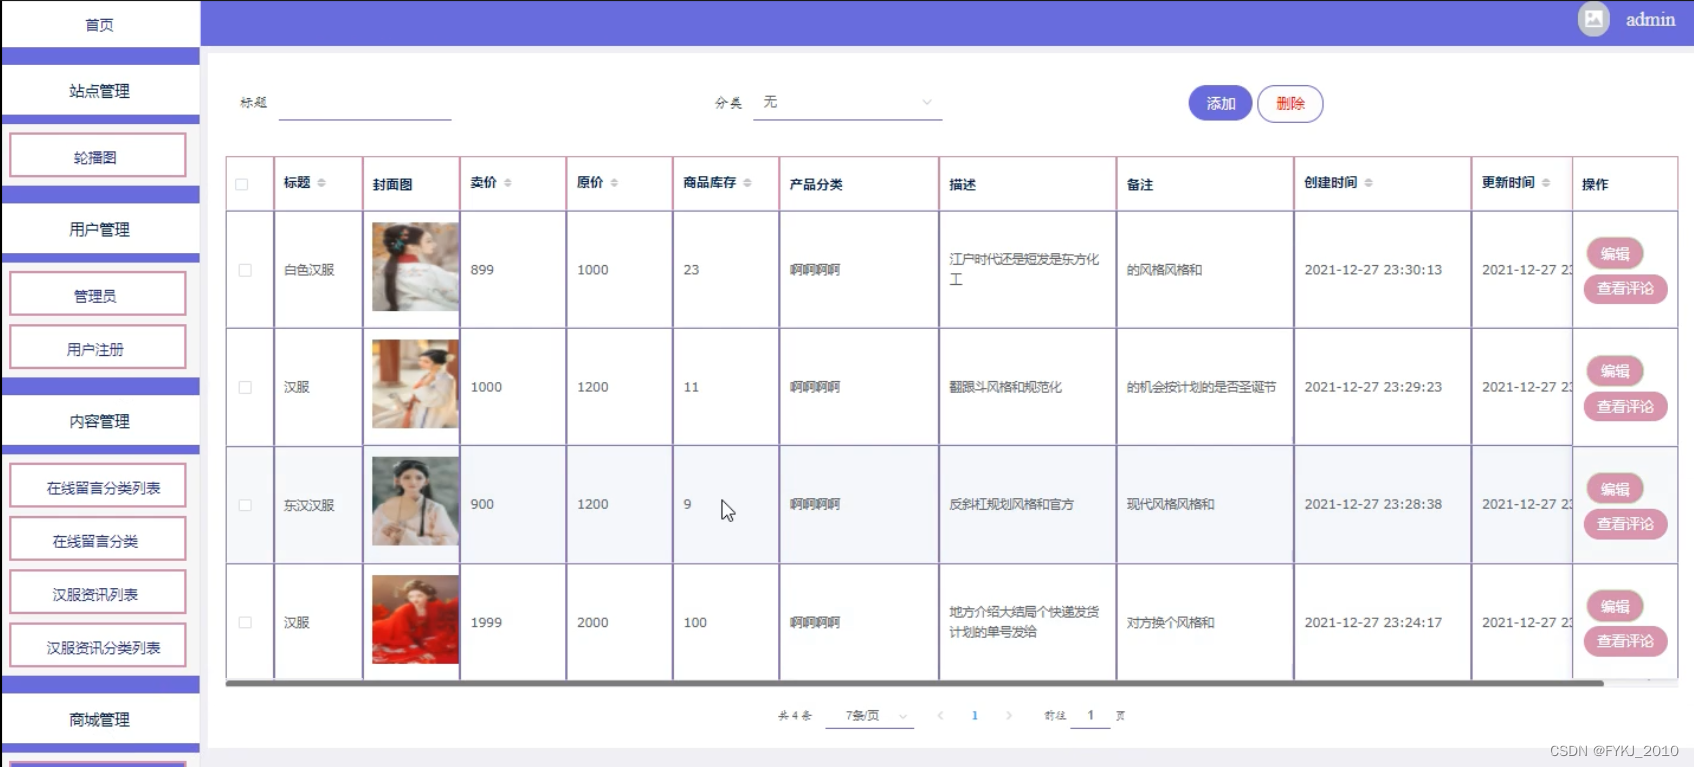Screen dimensions: 1694x767
Task: Open the 7条/页 page size dropdown
Action: tap(870, 715)
